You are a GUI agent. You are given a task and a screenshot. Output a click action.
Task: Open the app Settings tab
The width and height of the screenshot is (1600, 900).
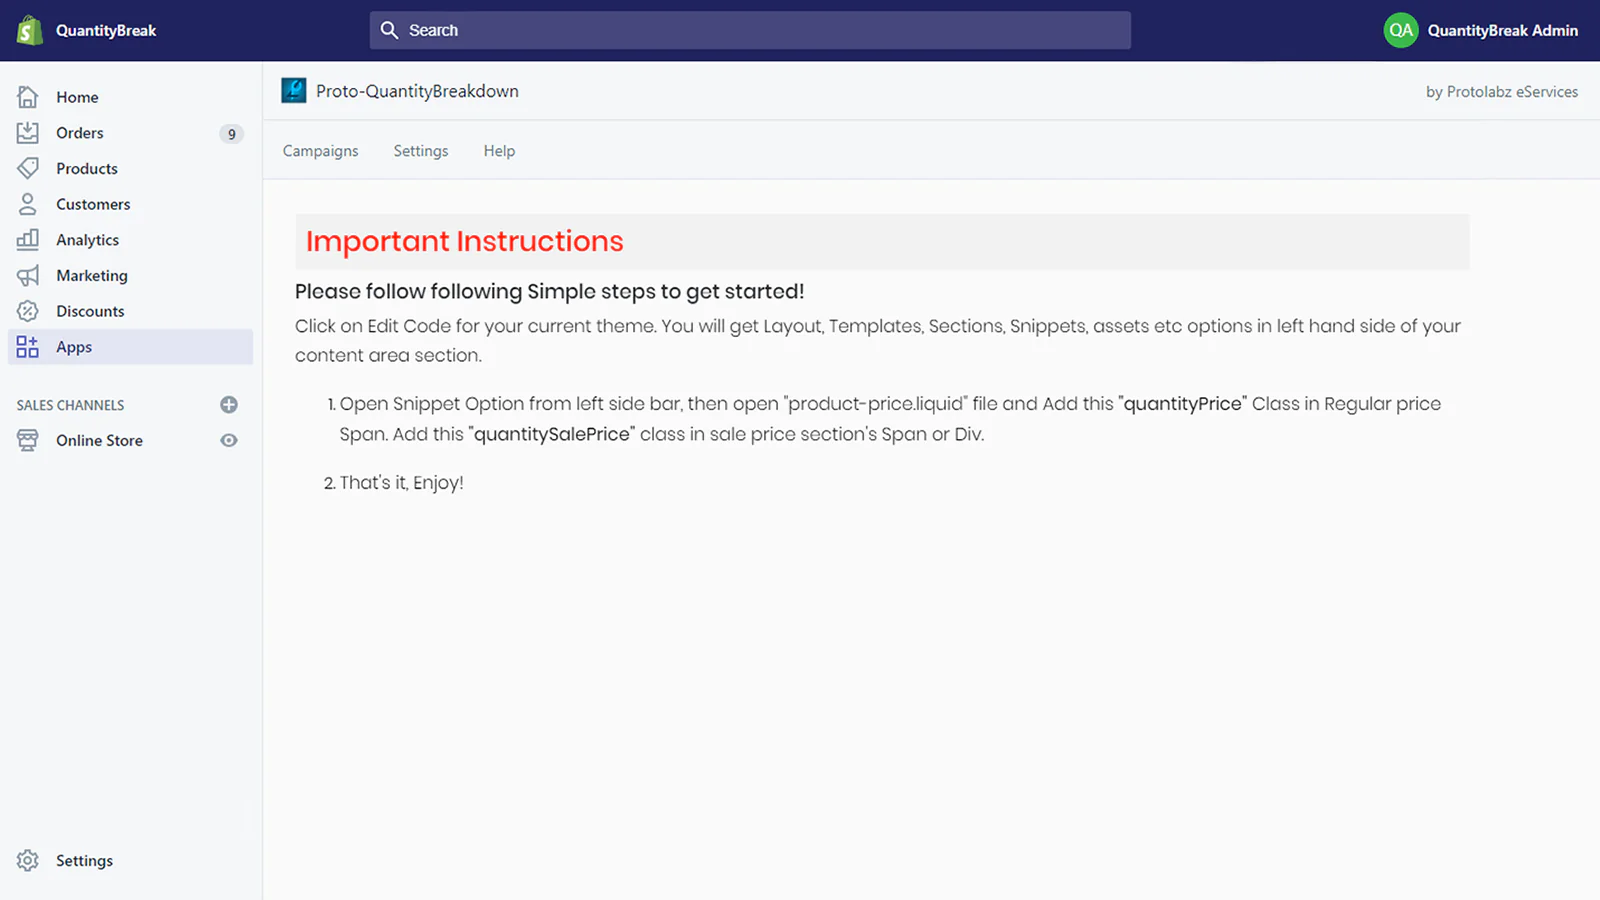421,151
